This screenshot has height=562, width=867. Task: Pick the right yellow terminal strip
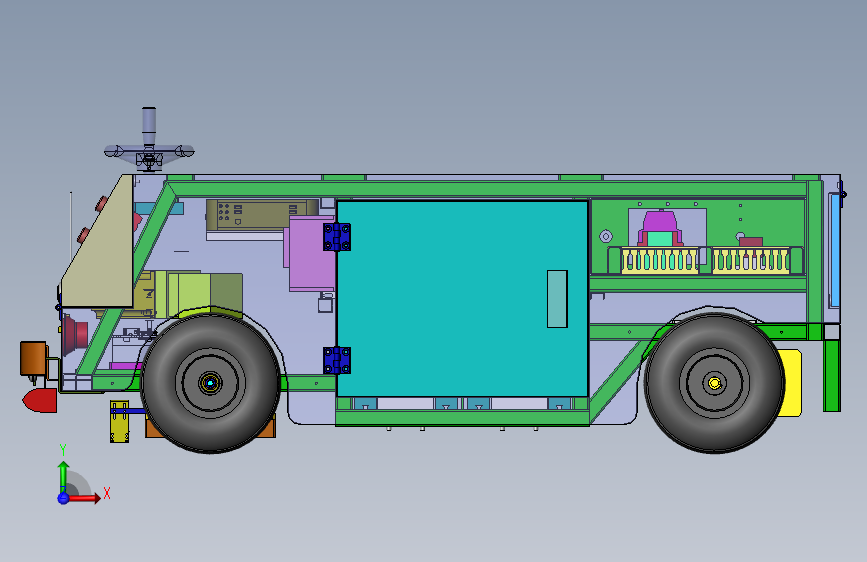coord(750,261)
